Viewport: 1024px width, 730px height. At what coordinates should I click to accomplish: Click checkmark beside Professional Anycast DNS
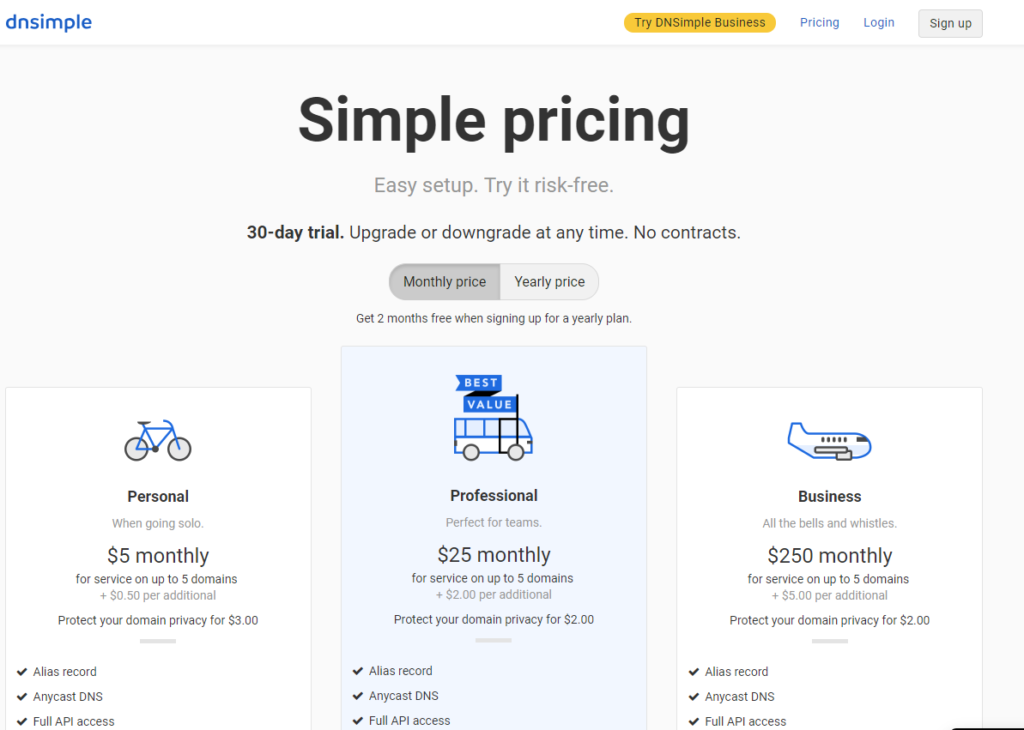[x=357, y=696]
